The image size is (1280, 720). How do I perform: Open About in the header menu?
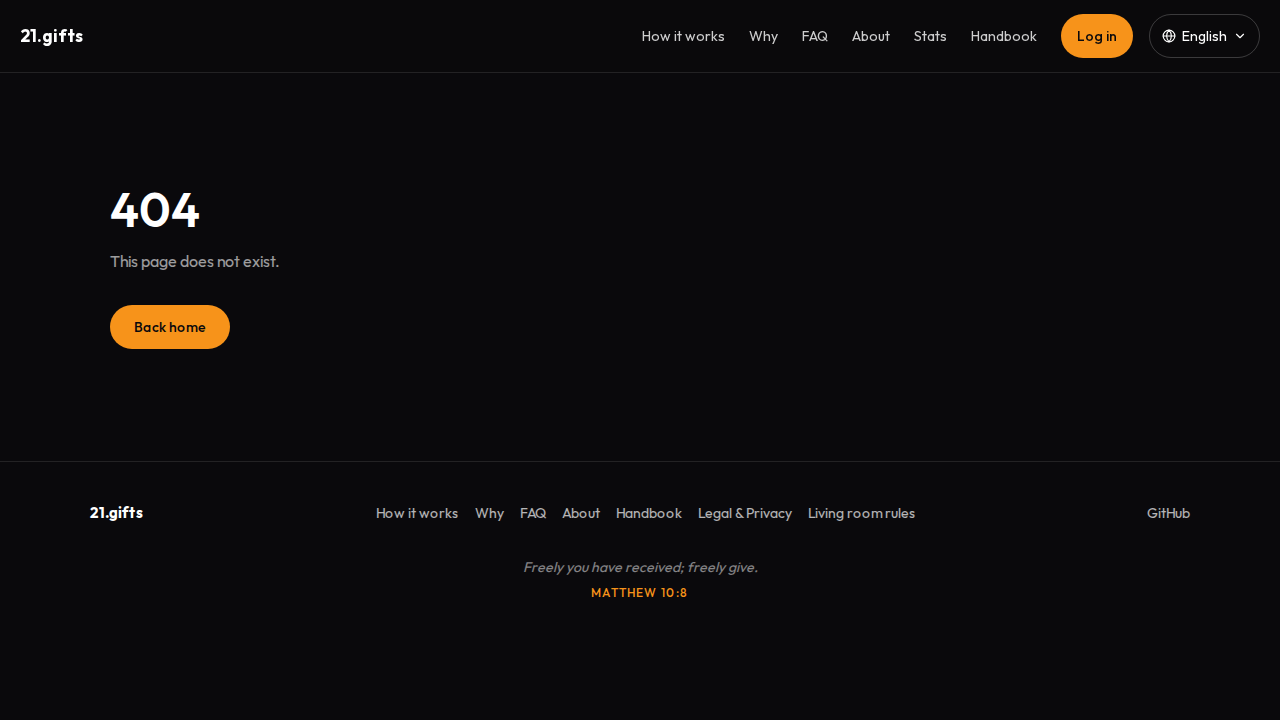click(x=871, y=36)
